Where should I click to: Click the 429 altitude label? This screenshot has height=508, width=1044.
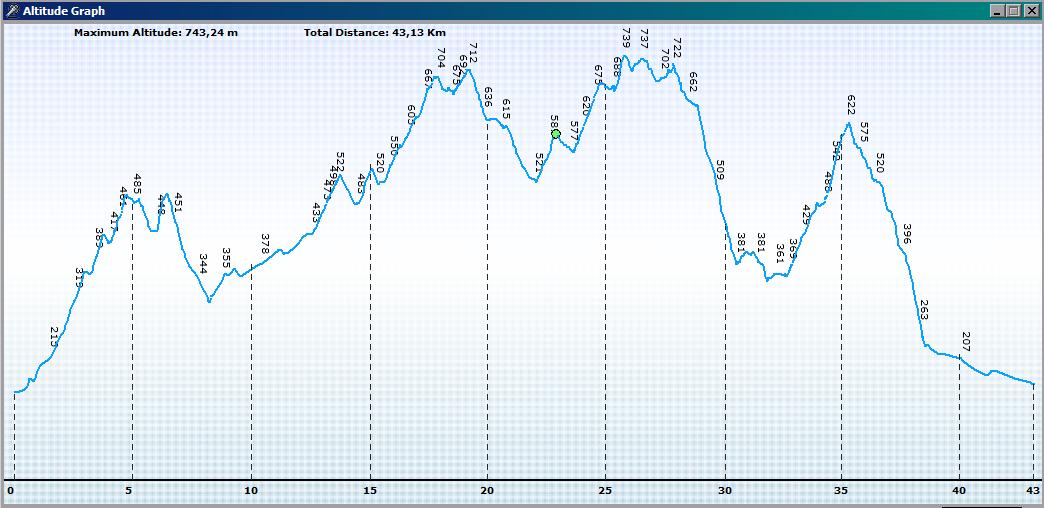tap(806, 214)
